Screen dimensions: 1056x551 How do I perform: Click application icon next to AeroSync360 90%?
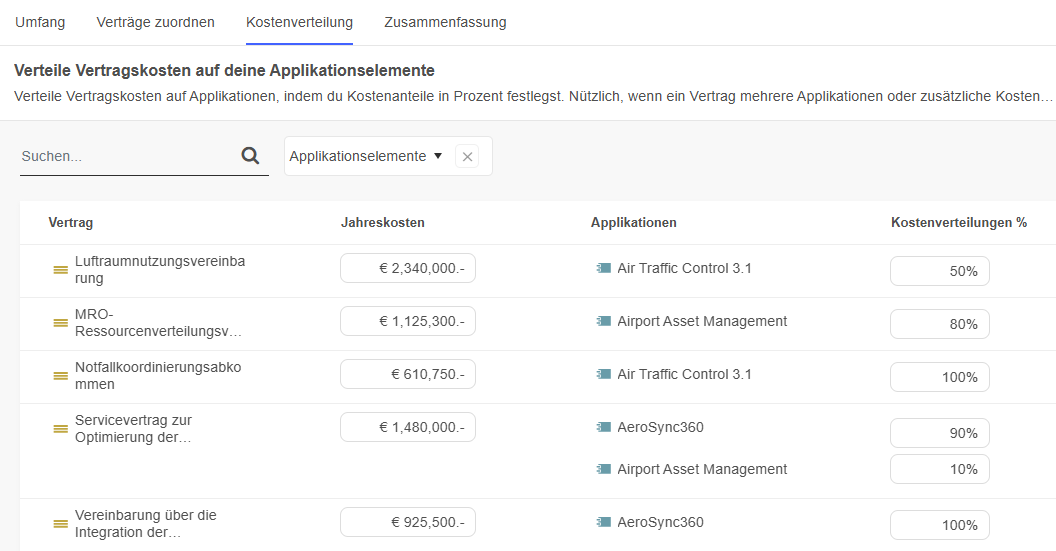coord(603,427)
